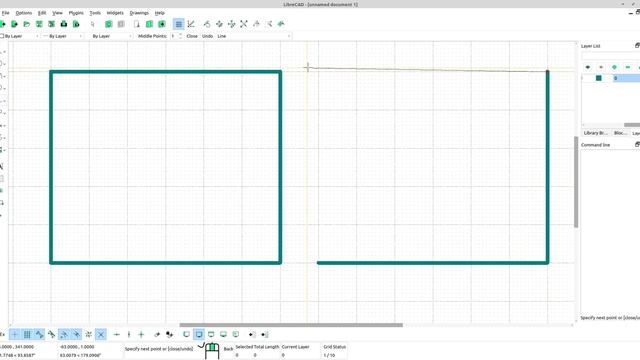
Task: Click the Undo icon in edit toolbar
Action: point(109,24)
